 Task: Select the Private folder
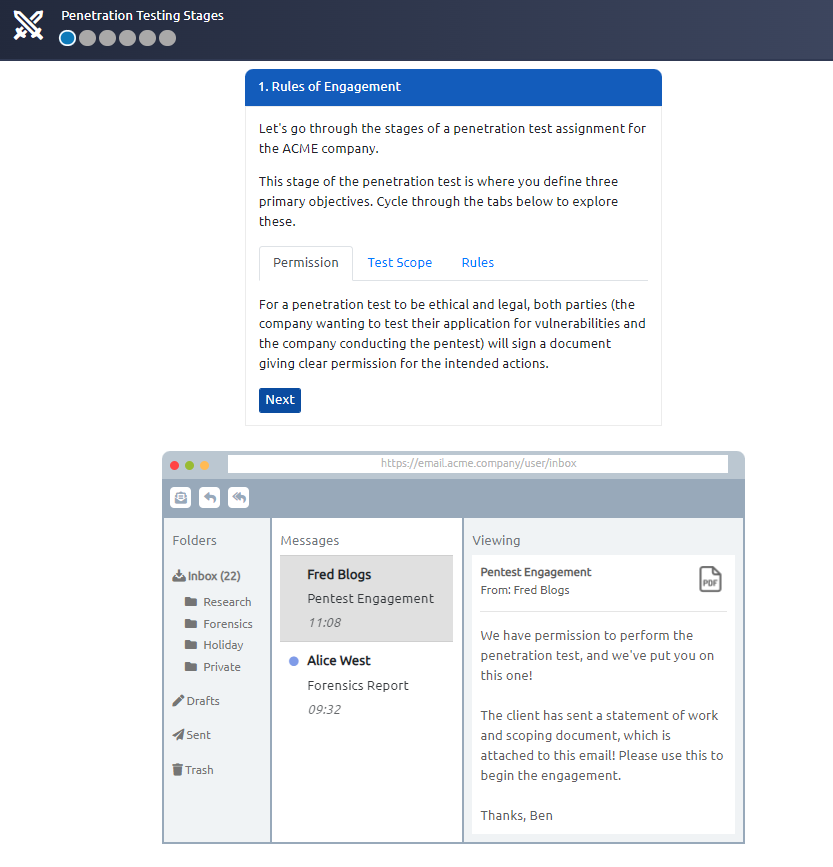221,667
